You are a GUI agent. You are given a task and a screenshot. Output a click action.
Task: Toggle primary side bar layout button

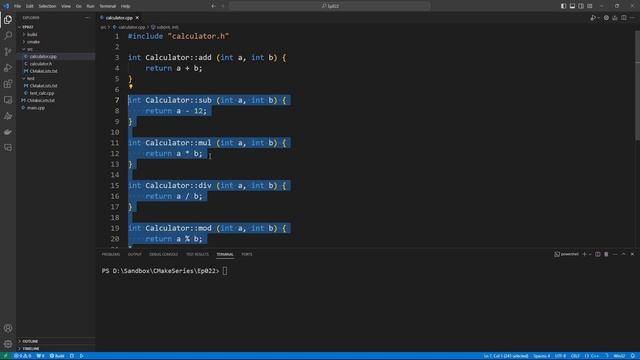tap(563, 6)
